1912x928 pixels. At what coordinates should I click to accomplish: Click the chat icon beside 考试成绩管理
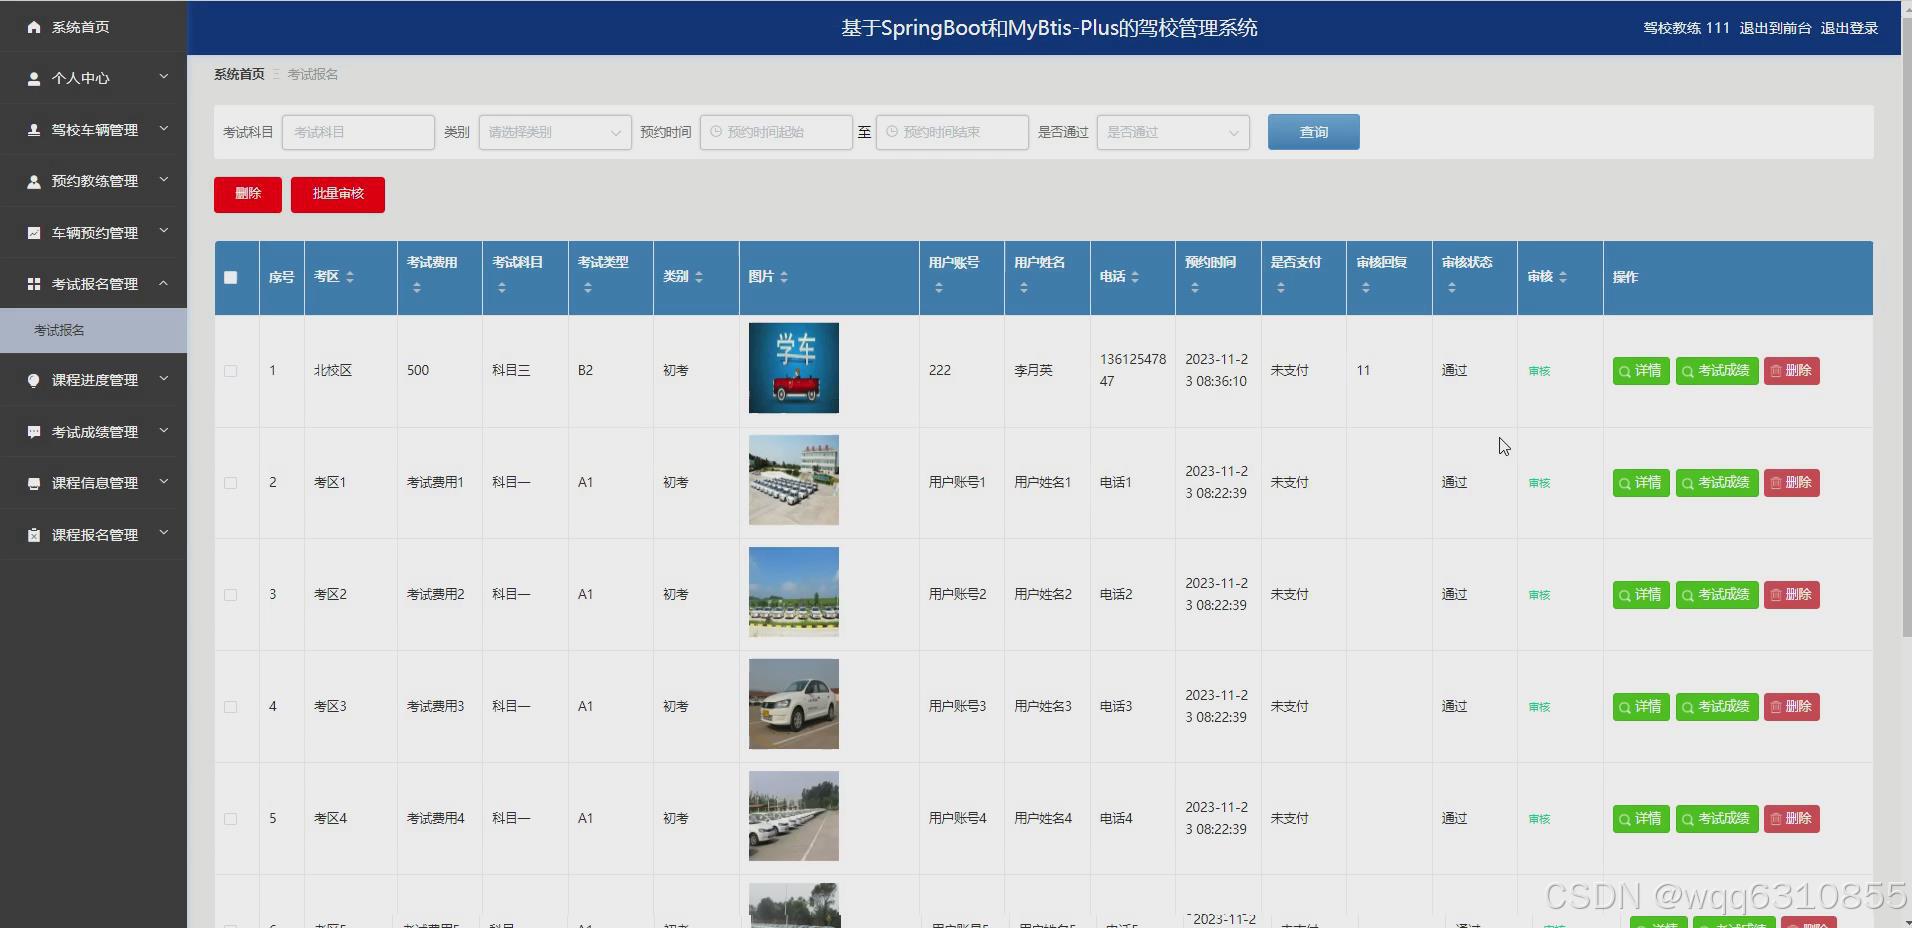pyautogui.click(x=34, y=432)
